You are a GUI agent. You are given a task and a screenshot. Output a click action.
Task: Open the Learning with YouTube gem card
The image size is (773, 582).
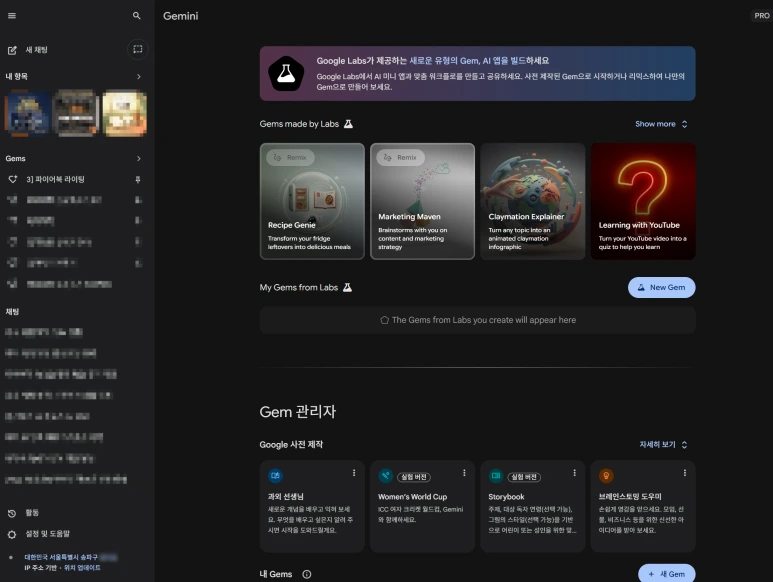point(643,201)
